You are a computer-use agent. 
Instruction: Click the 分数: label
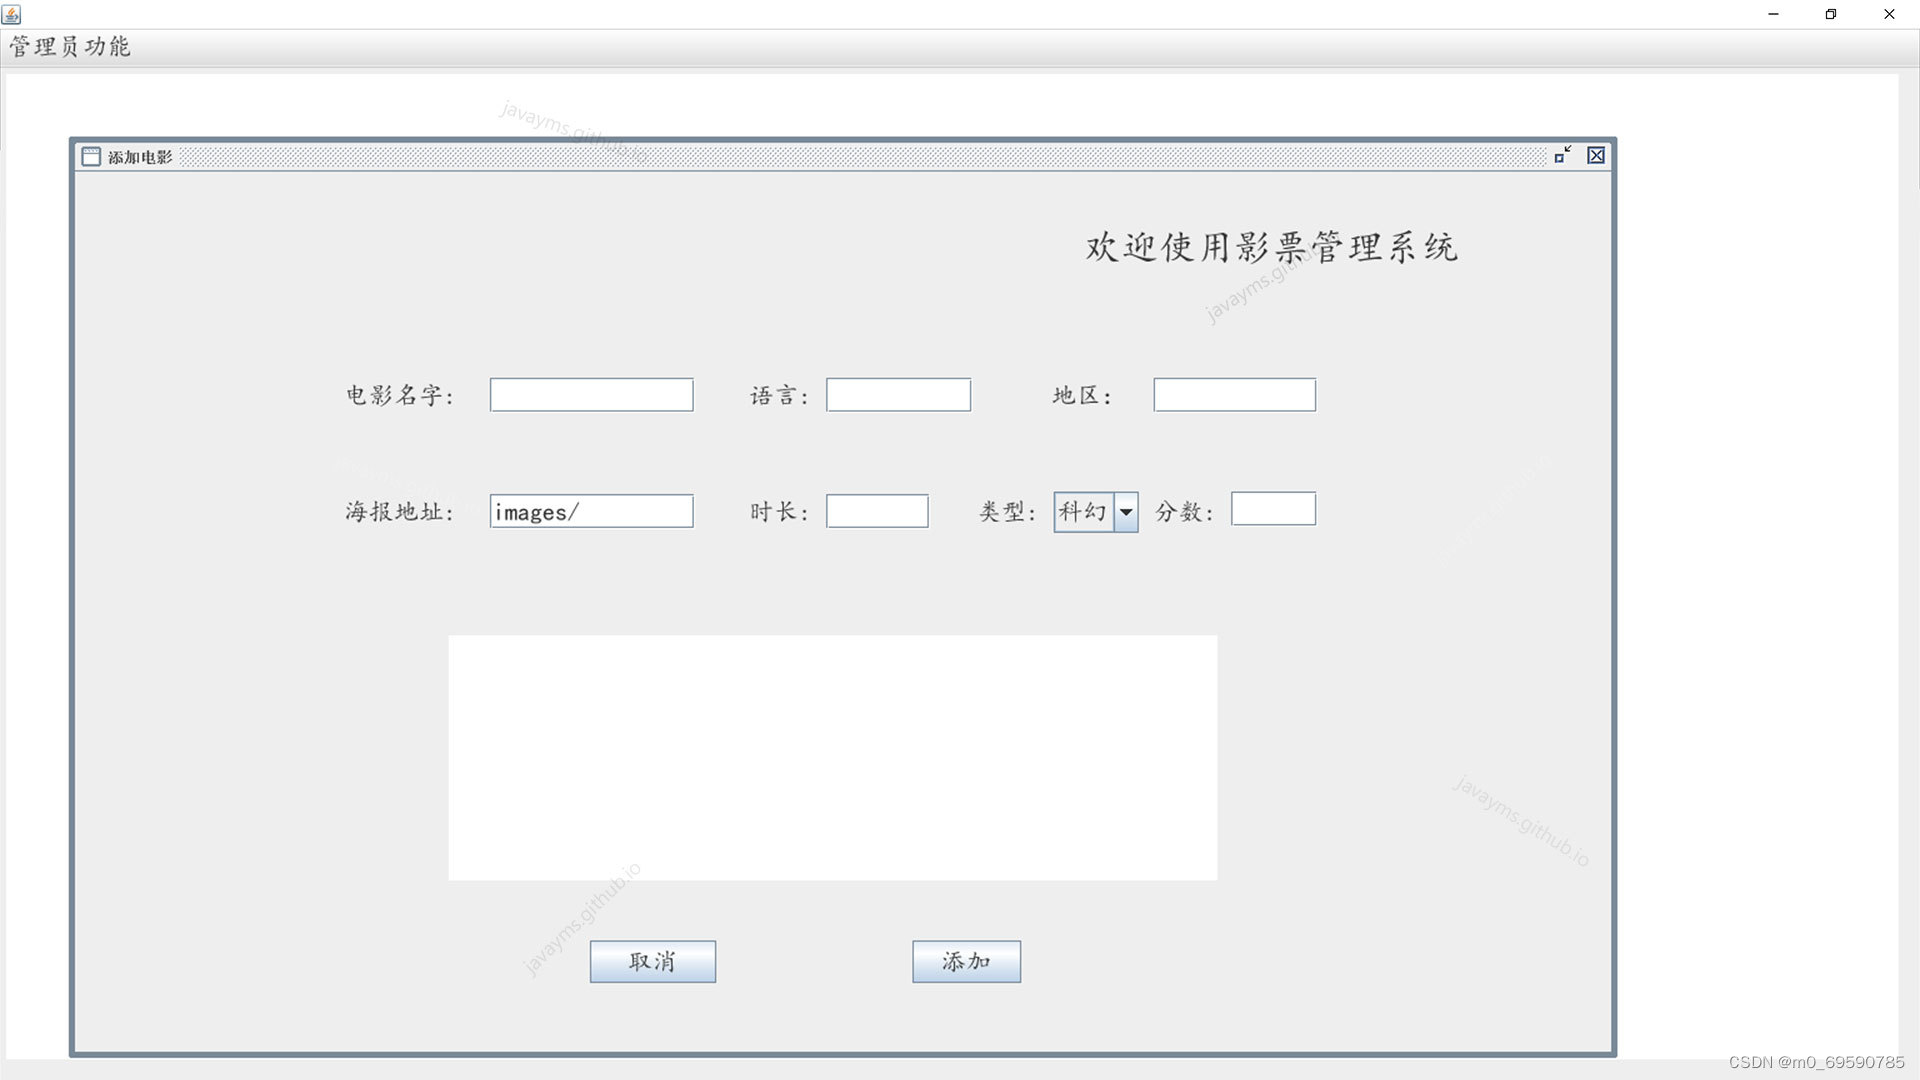1185,512
